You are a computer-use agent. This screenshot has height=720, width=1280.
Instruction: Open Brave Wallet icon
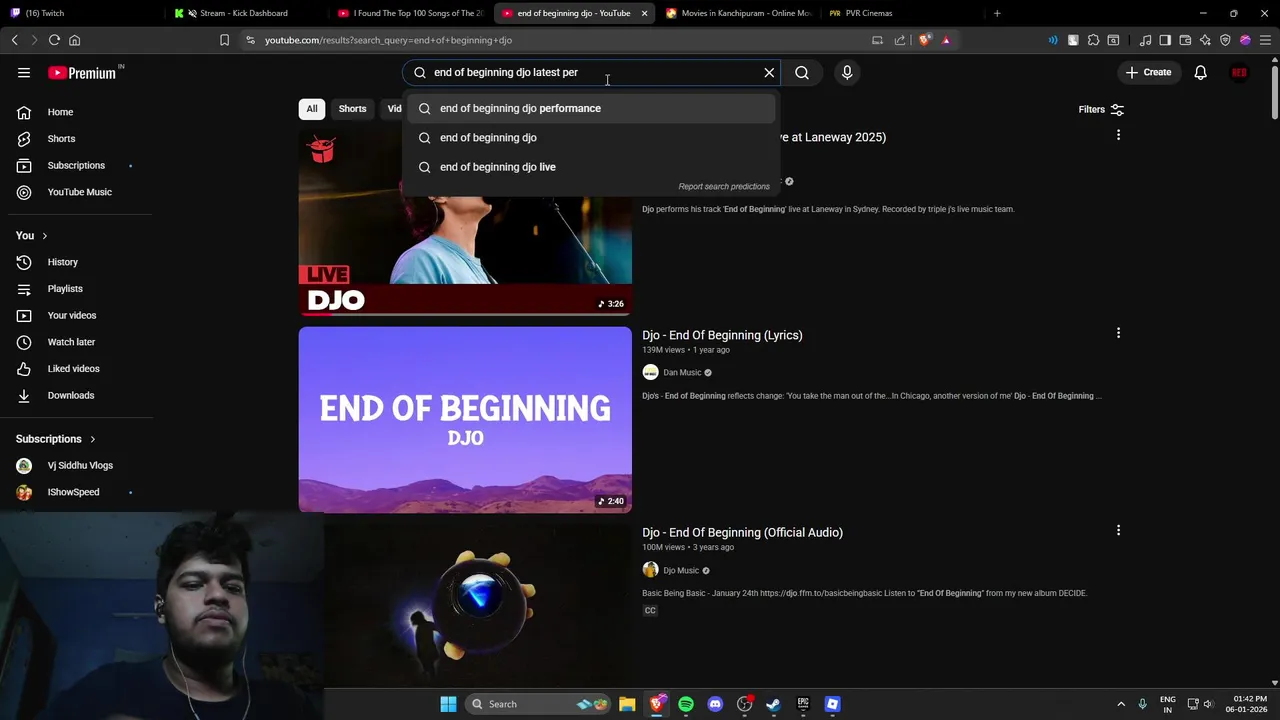1185,40
